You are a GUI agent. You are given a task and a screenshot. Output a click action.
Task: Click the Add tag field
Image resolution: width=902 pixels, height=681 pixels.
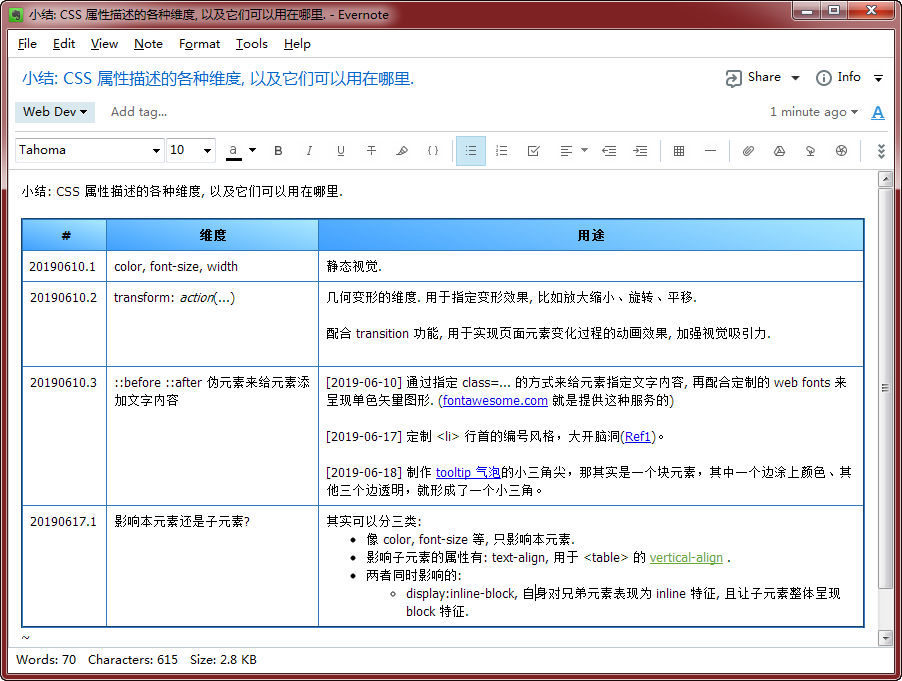tap(139, 112)
